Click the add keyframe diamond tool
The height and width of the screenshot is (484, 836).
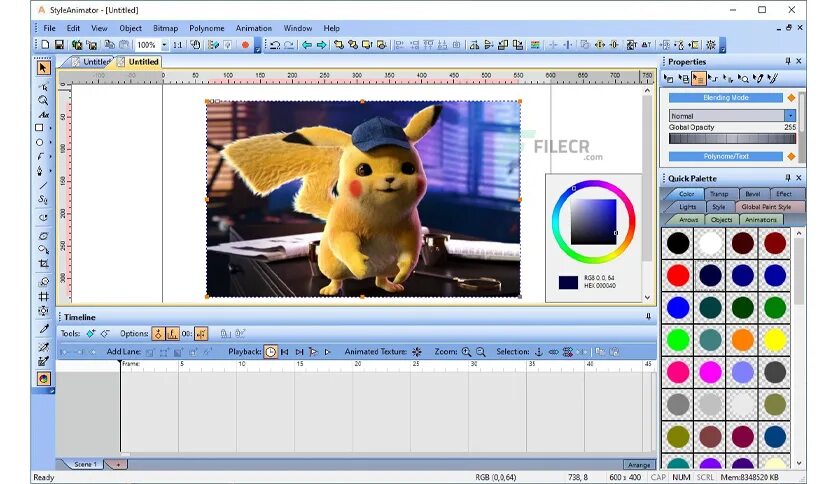point(91,334)
